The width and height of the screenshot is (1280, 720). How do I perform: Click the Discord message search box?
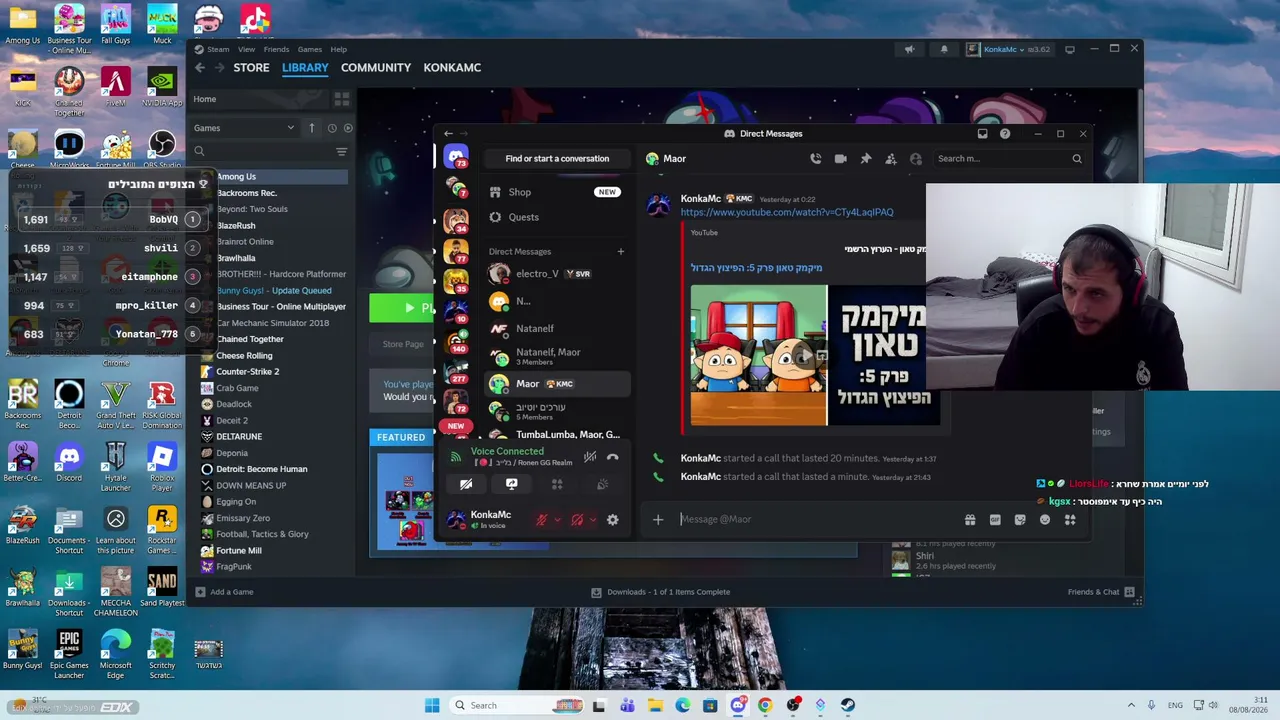point(1008,158)
